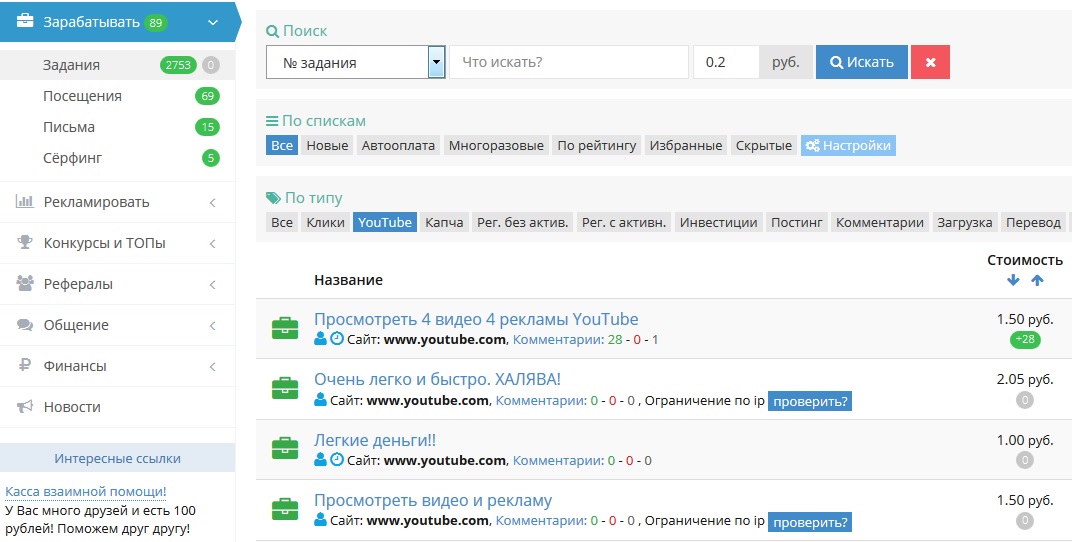1072x542 pixels.
Task: Select the Все filter under По спискам
Action: point(282,146)
